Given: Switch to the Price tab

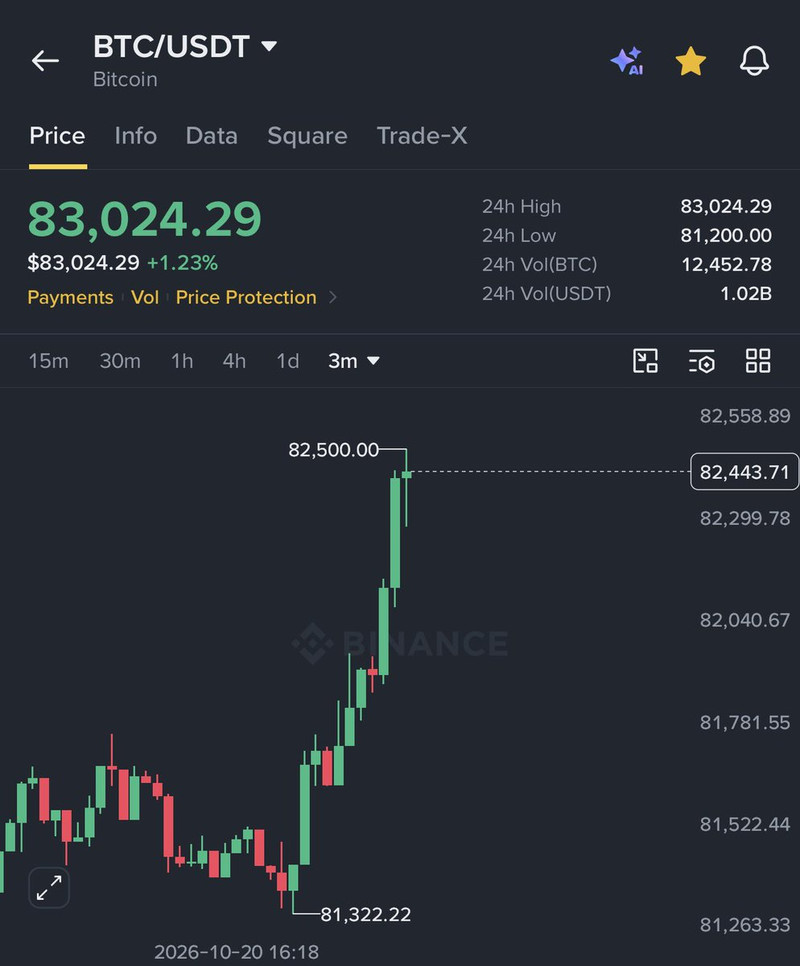Looking at the screenshot, I should pyautogui.click(x=57, y=136).
